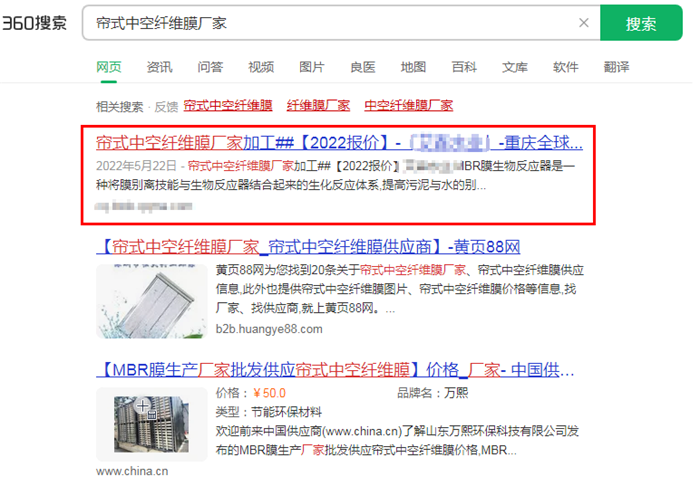Go to the 百科 tab

coord(464,67)
